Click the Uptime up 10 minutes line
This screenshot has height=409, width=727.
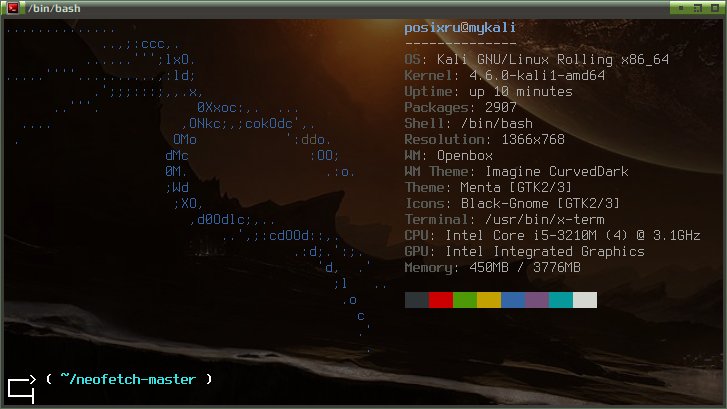coord(488,91)
